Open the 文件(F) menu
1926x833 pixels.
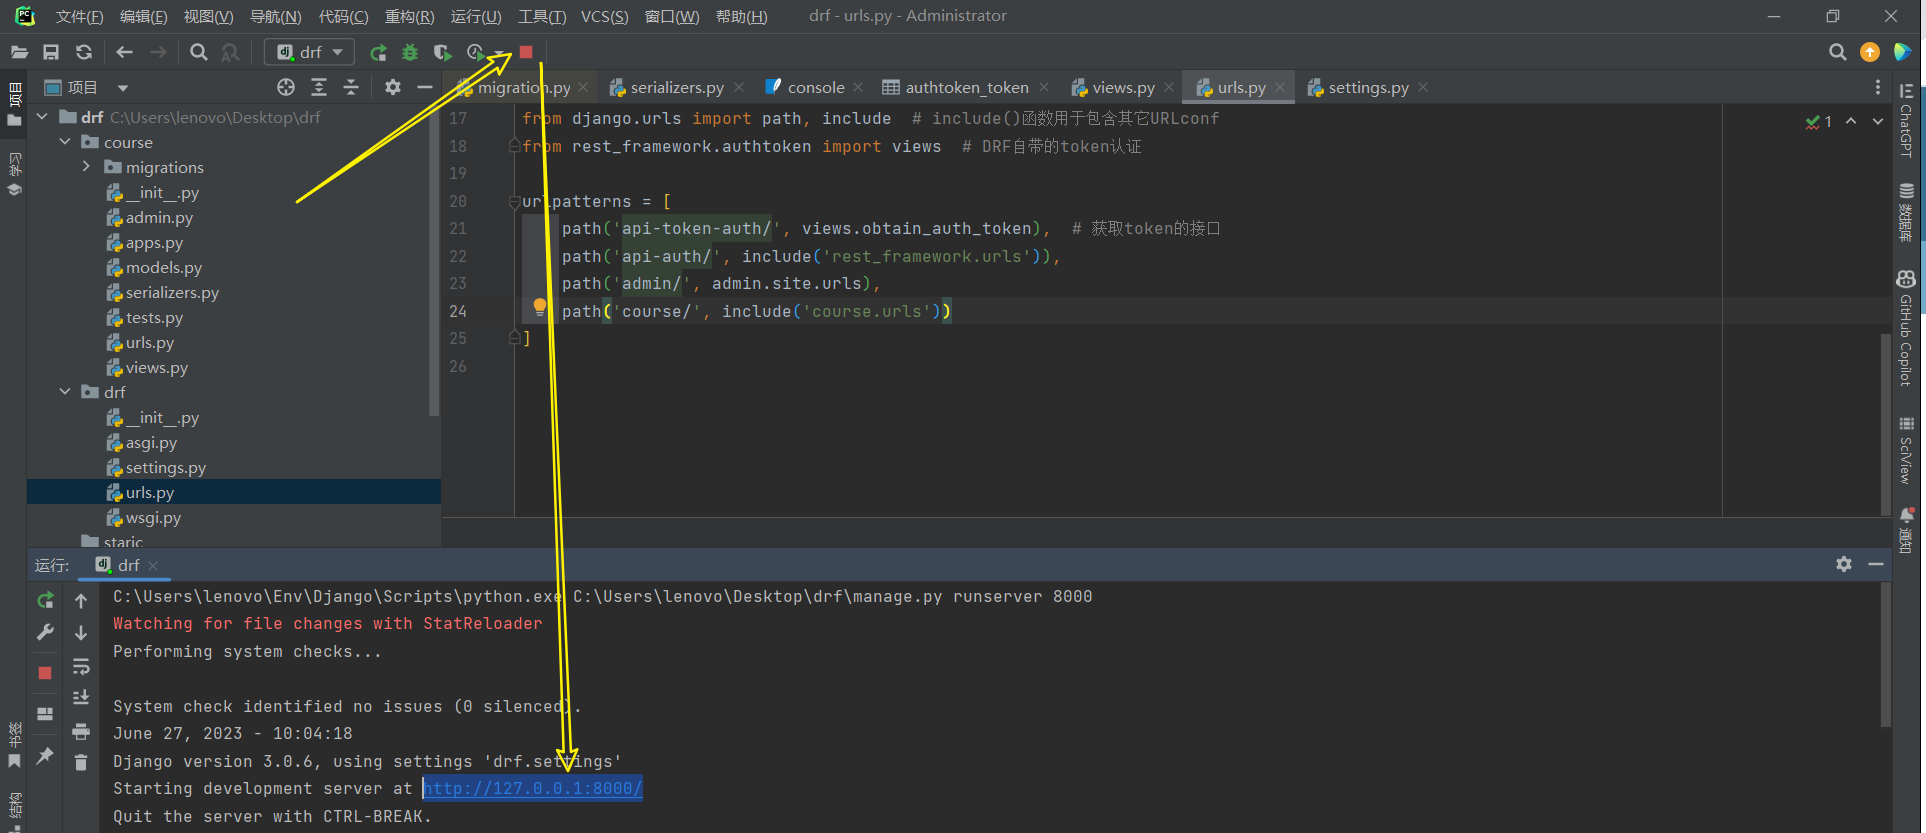pos(79,16)
